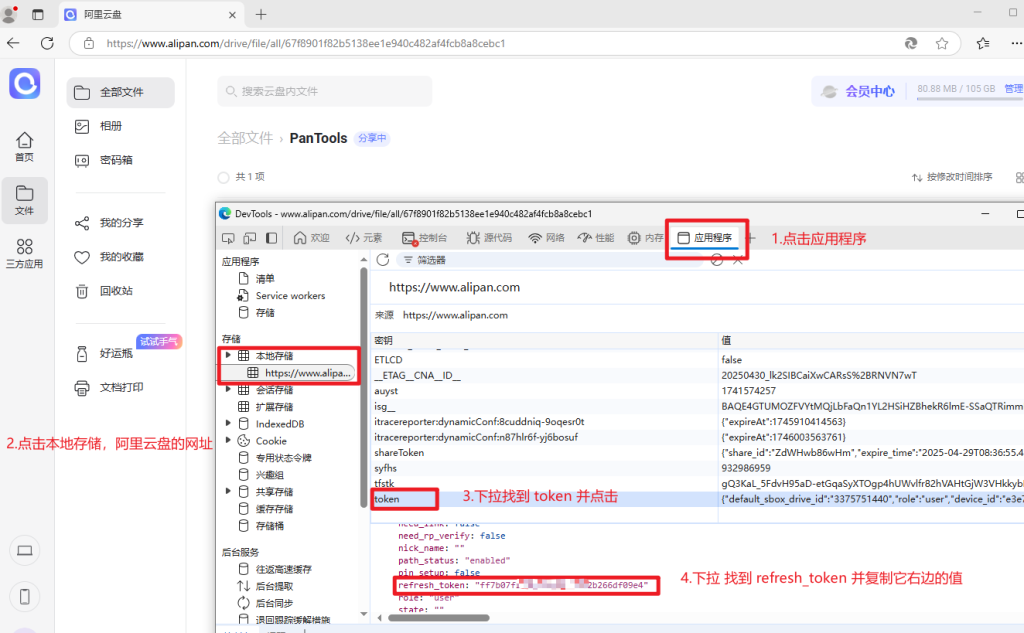Viewport: 1024px width, 633px height.
Task: Expand the 共享存储 node
Action: pyautogui.click(x=228, y=491)
